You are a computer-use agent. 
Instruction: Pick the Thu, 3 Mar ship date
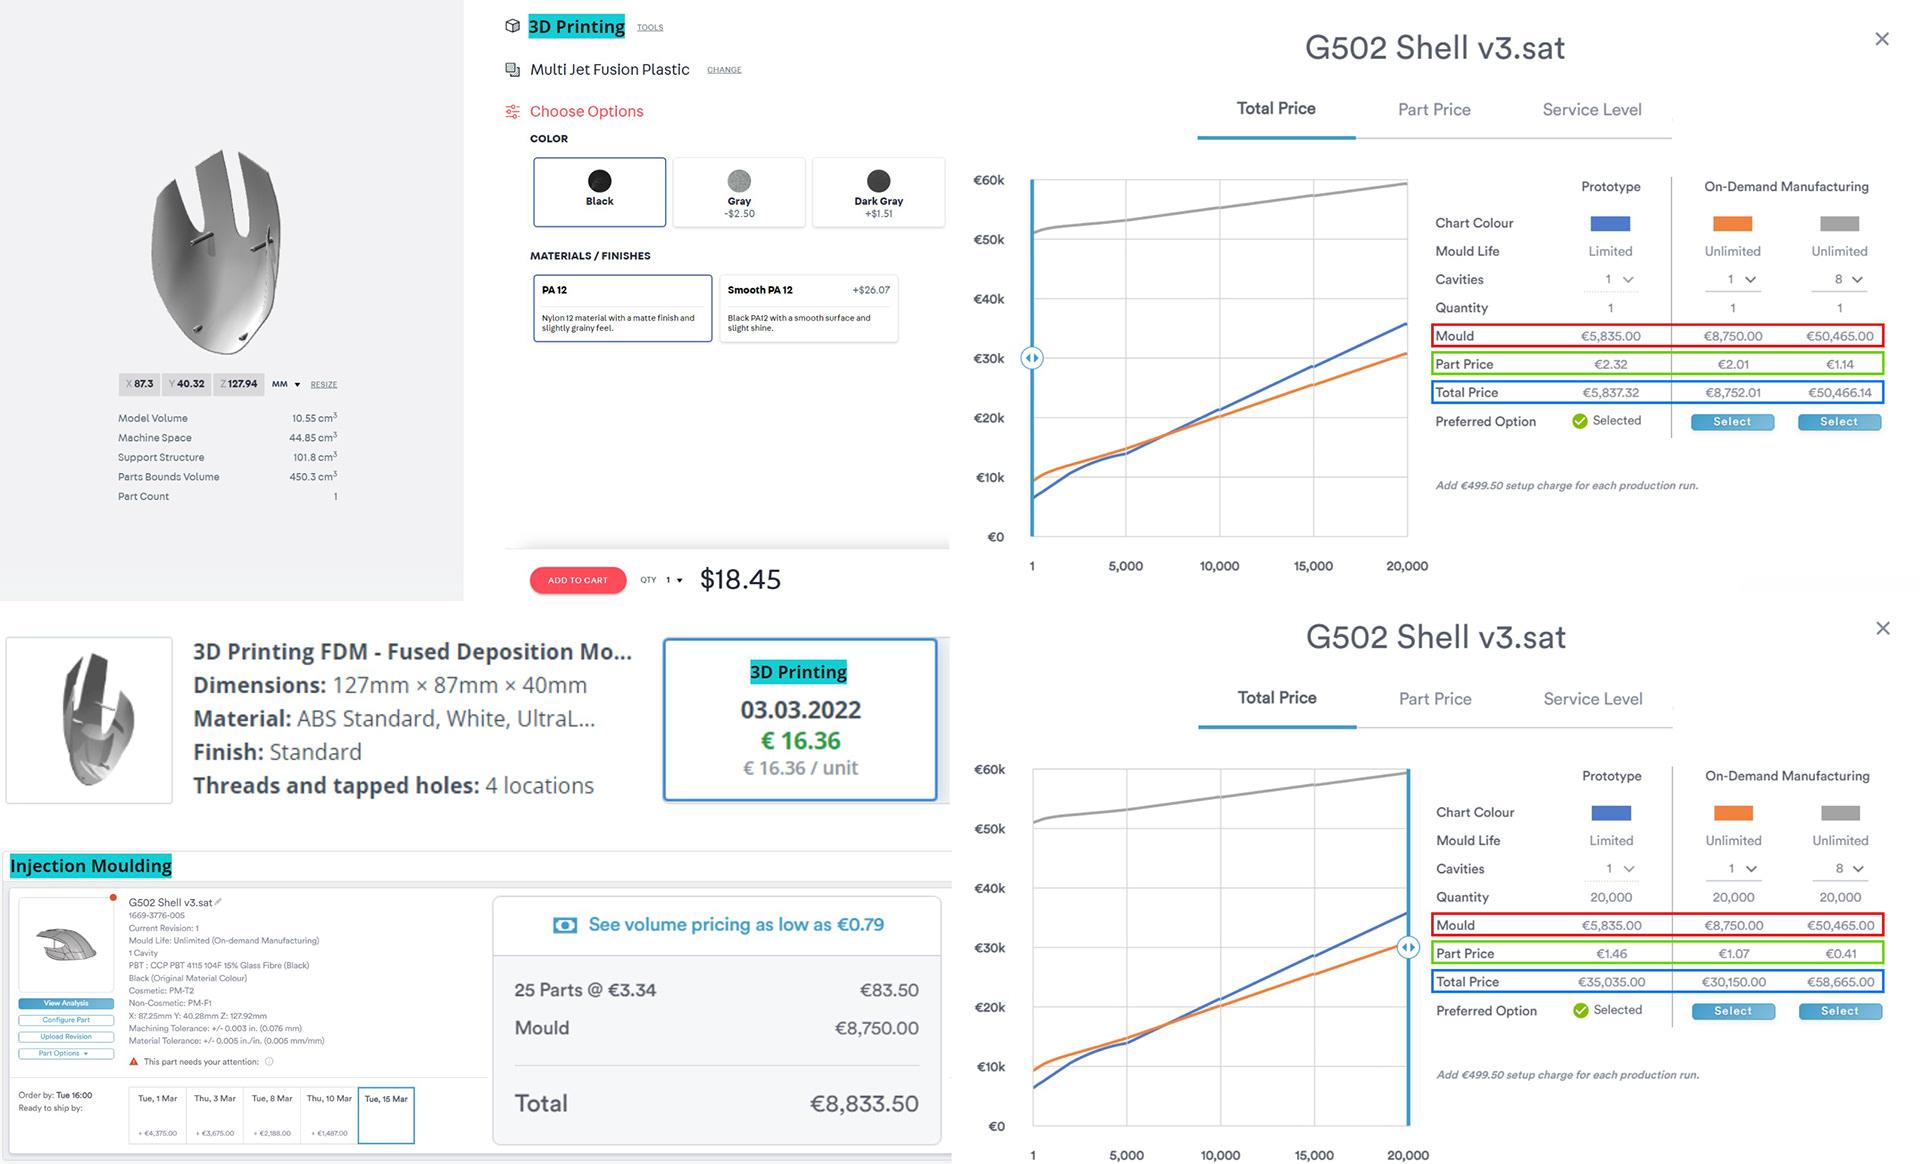[x=215, y=1115]
